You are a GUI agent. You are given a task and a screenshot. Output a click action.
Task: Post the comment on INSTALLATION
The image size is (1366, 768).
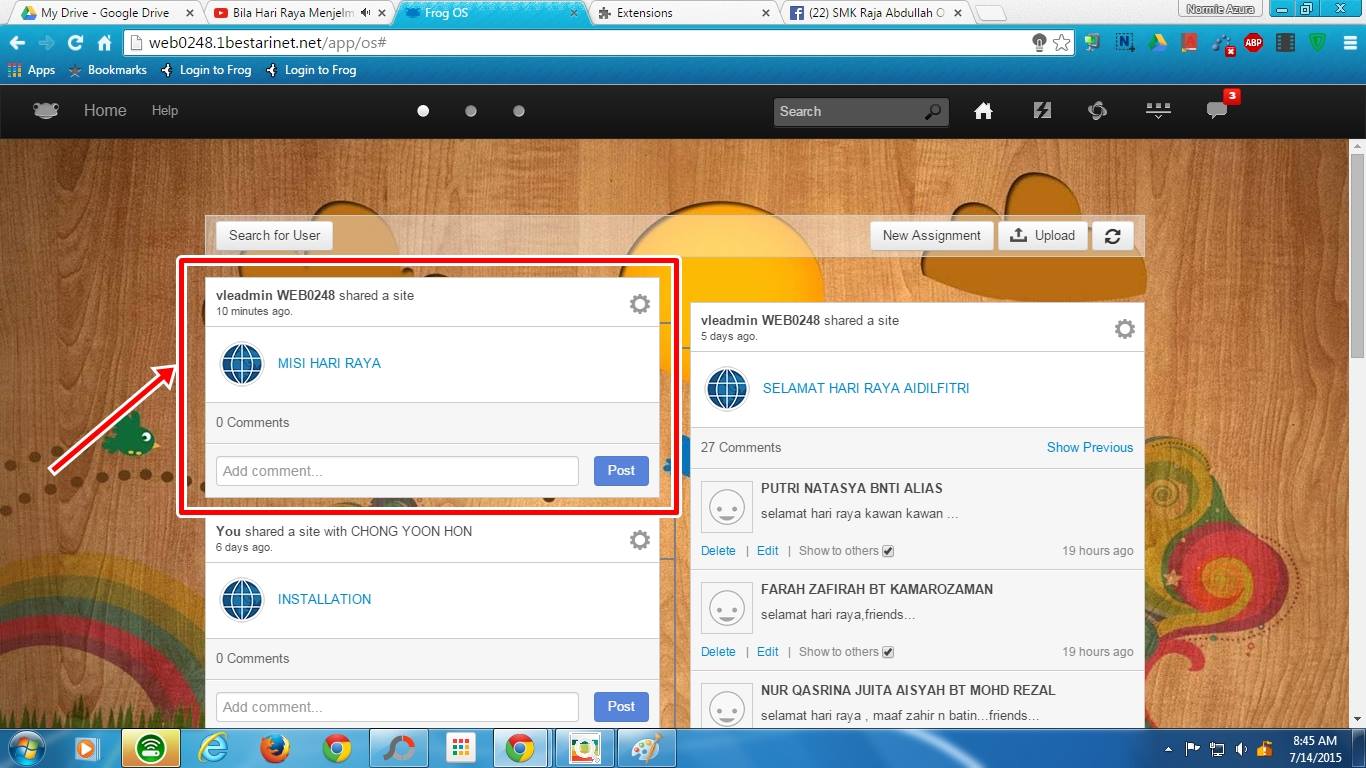[x=621, y=707]
